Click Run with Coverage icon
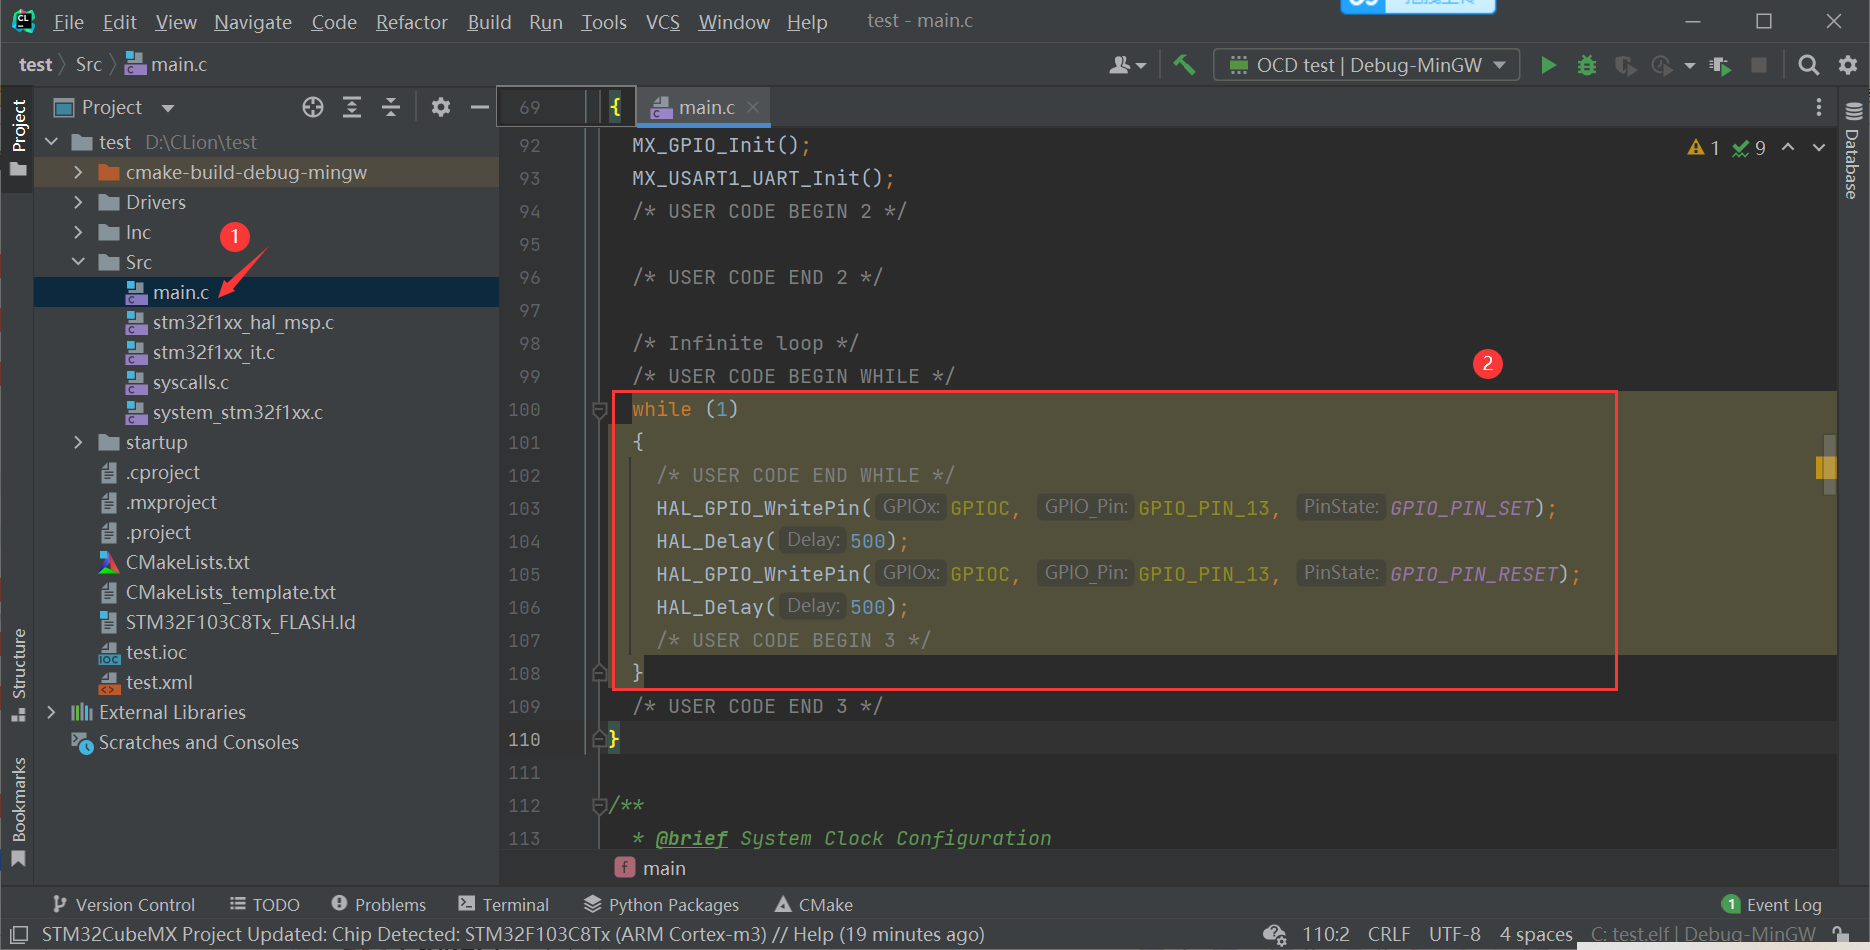Screen dimensions: 1870x950 coord(1625,65)
